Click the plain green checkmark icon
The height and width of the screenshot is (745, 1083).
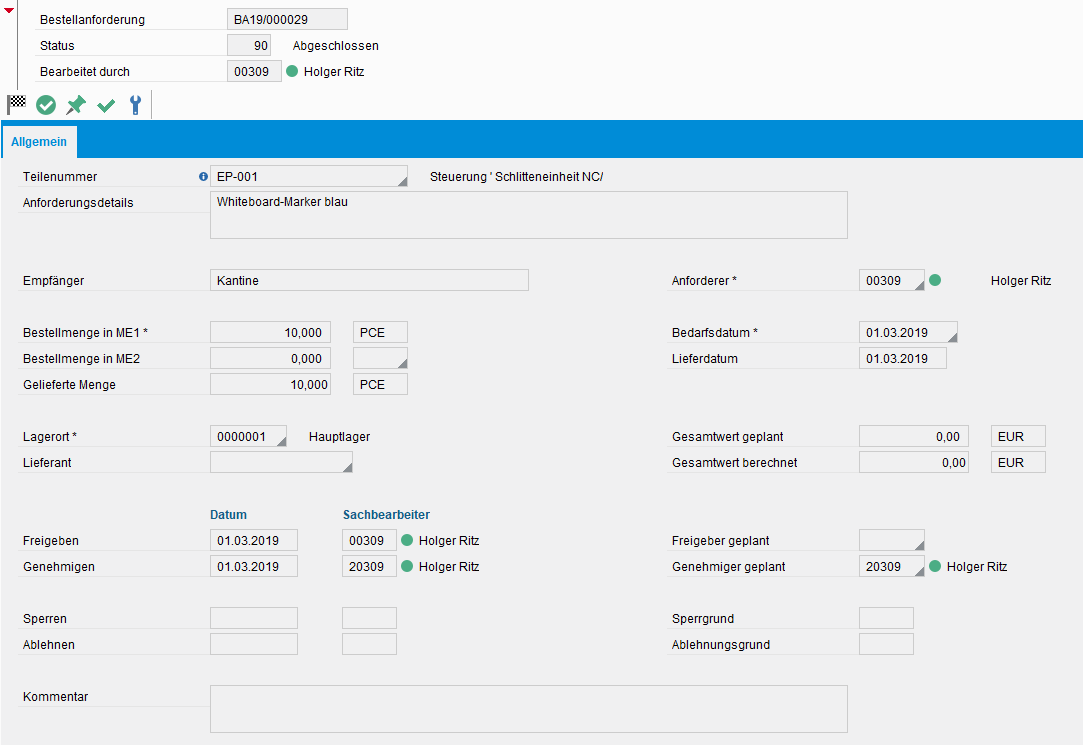coord(106,105)
